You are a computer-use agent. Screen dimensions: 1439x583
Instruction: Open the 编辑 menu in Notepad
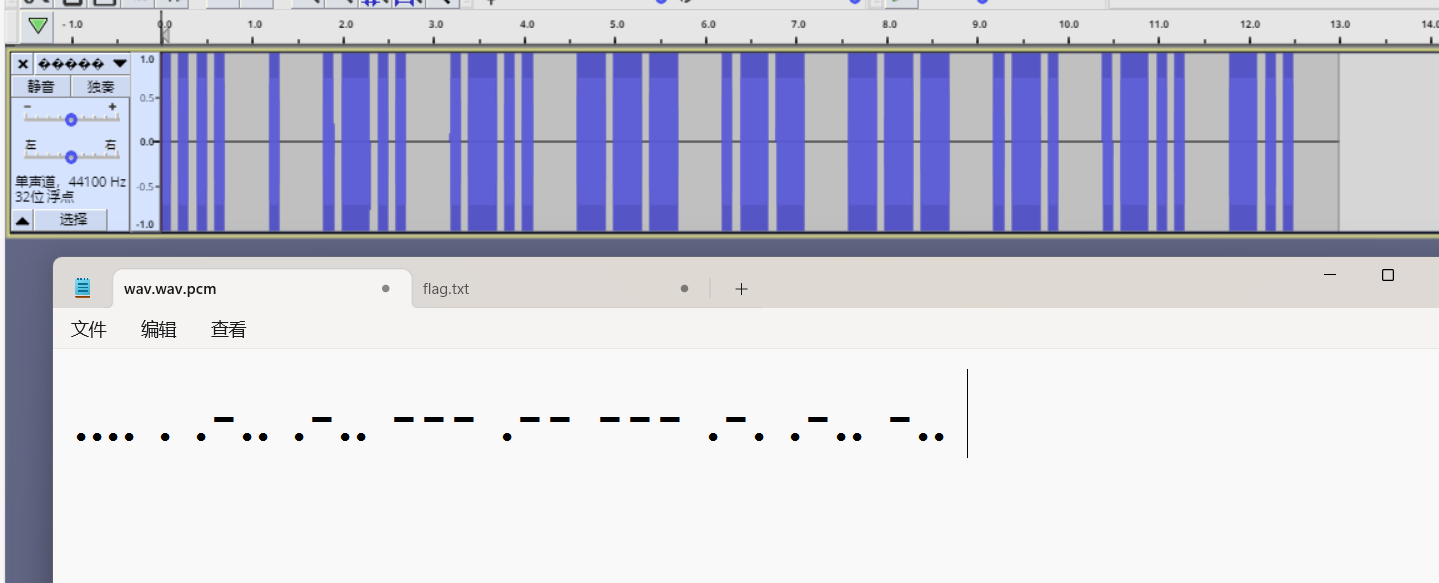tap(159, 329)
